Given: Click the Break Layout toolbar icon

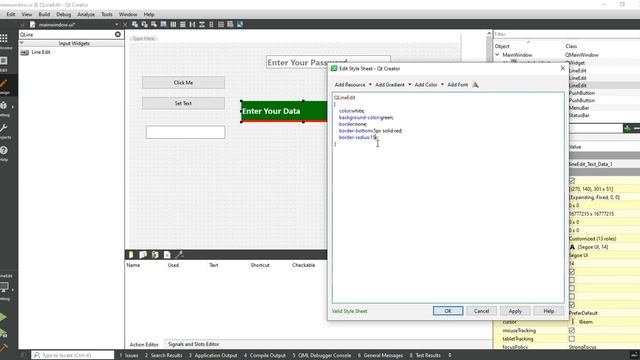Looking at the screenshot, I should [x=230, y=24].
